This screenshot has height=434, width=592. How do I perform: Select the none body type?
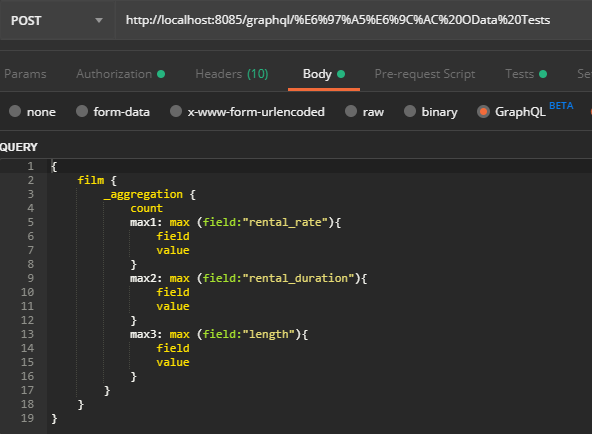pyautogui.click(x=32, y=112)
